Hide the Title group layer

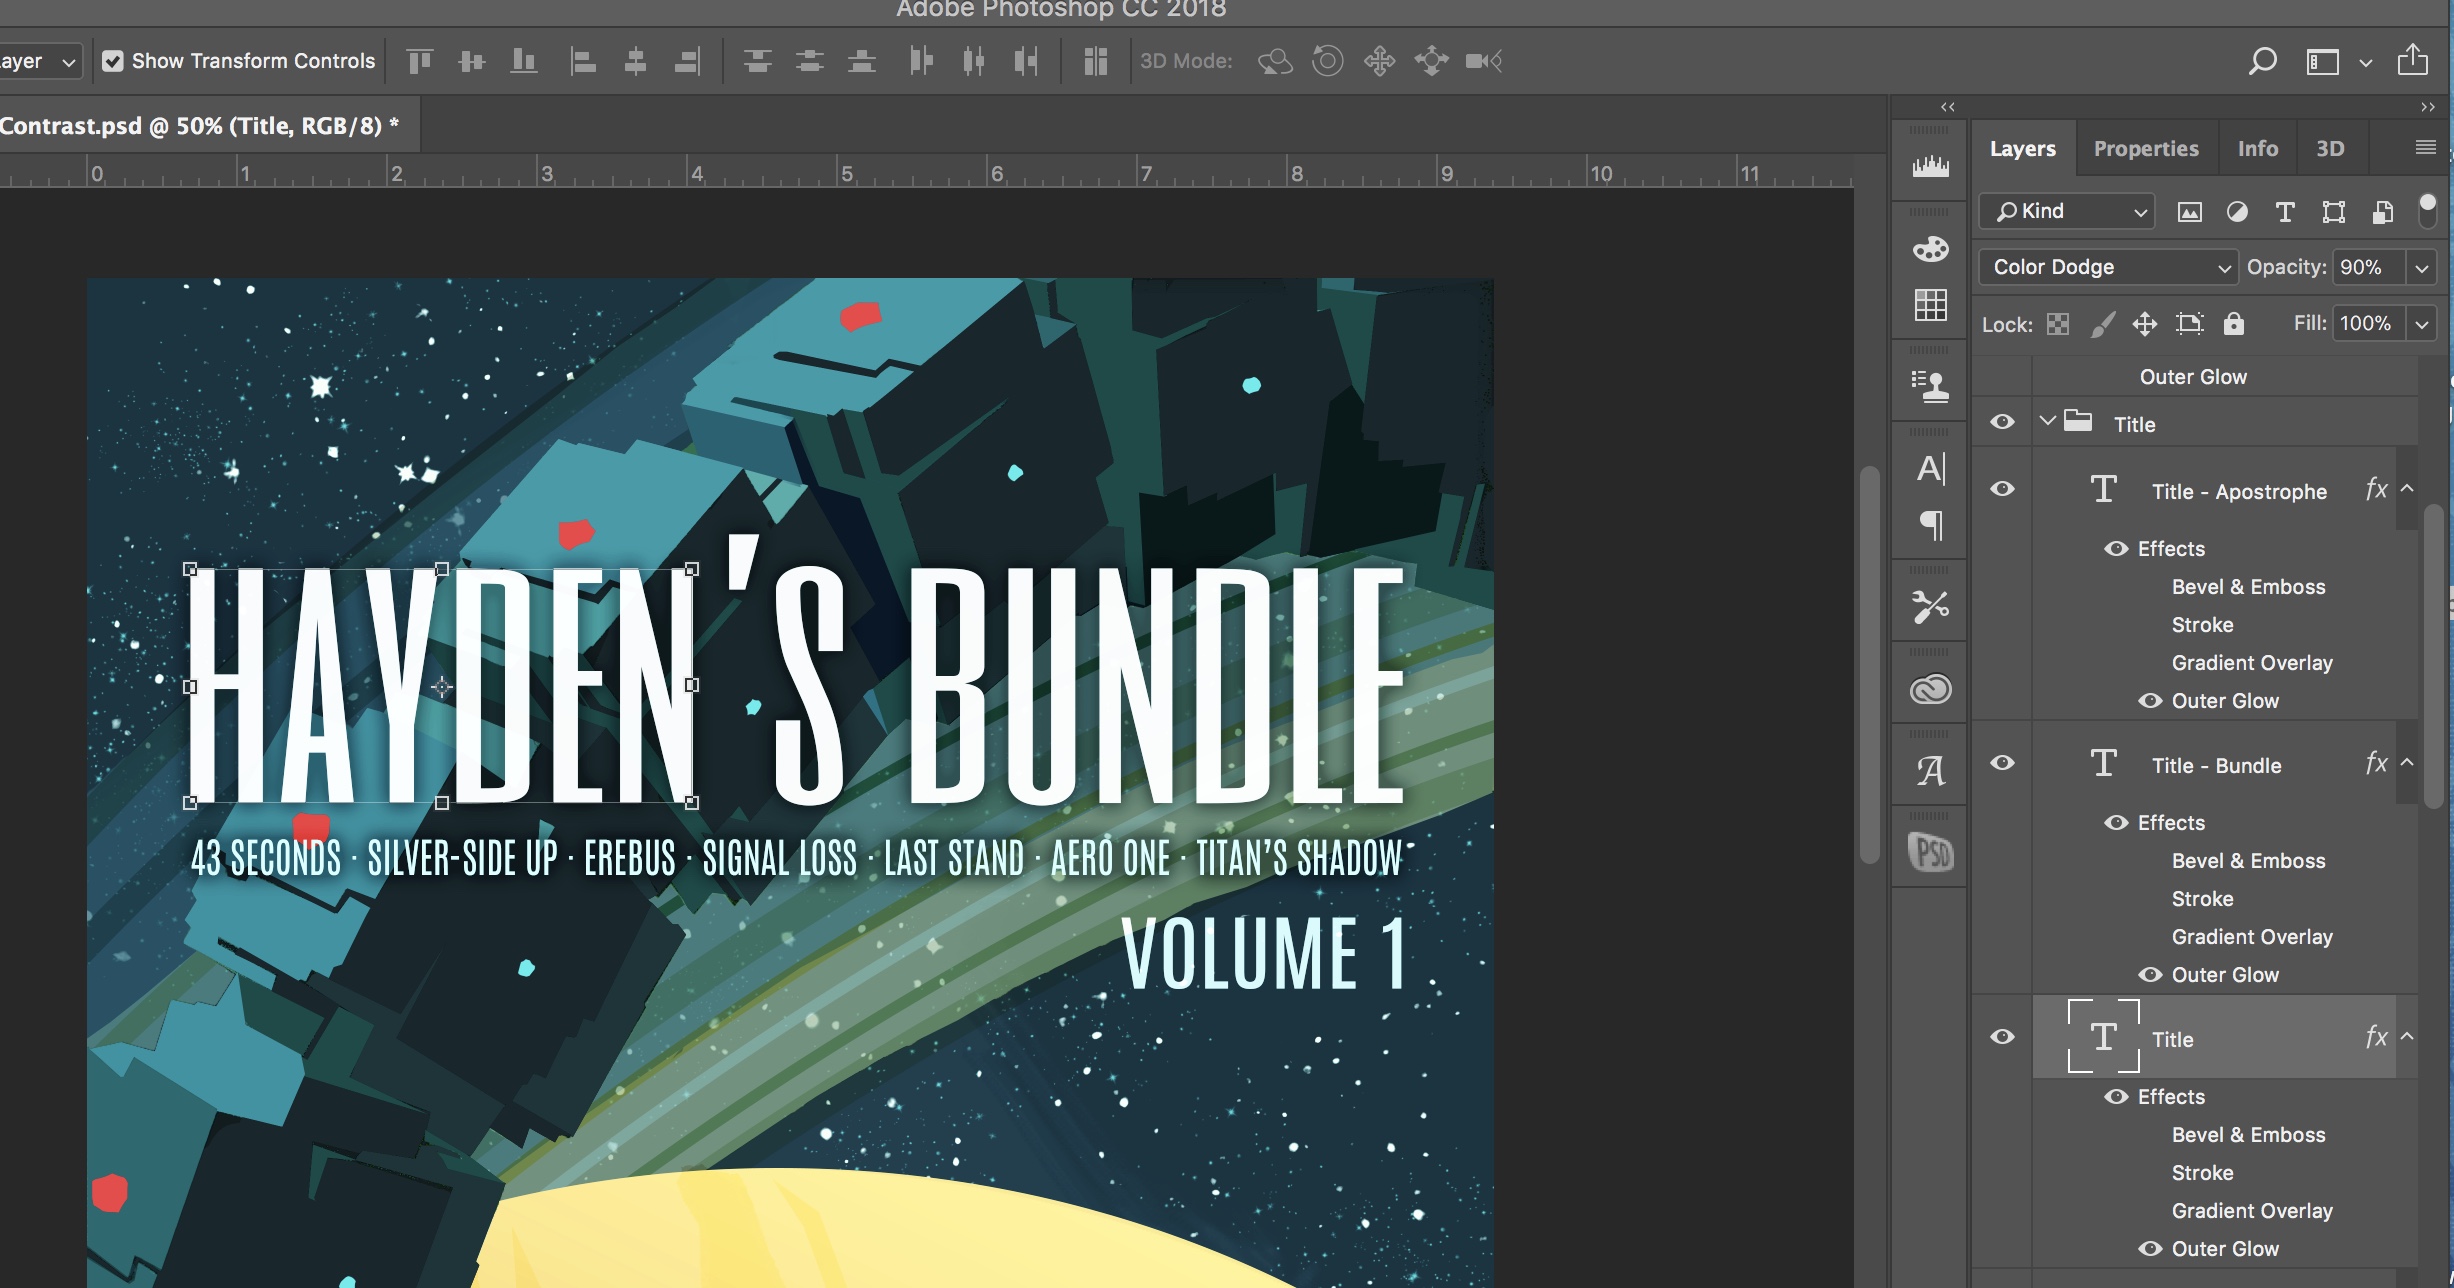pos(2002,422)
